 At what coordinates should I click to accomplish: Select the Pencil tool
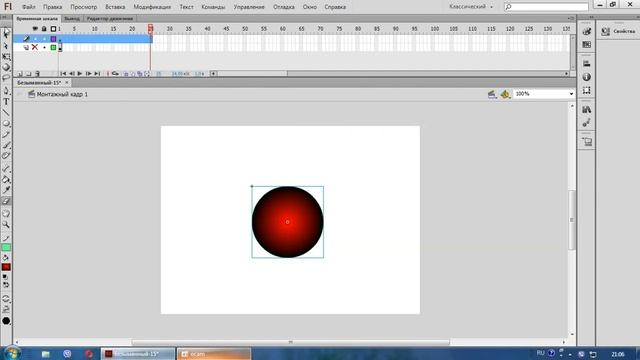(x=6, y=134)
